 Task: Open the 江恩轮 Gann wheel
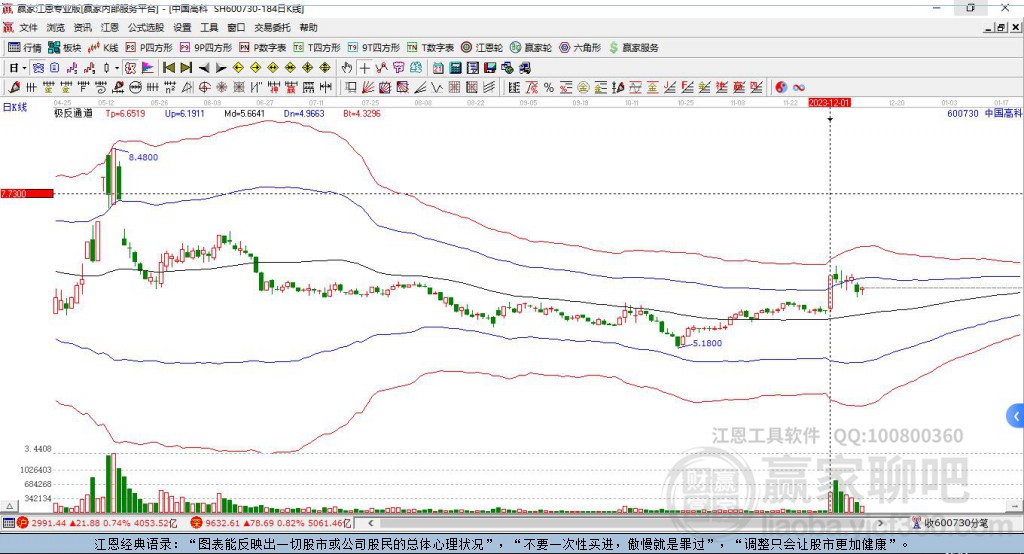[482, 48]
